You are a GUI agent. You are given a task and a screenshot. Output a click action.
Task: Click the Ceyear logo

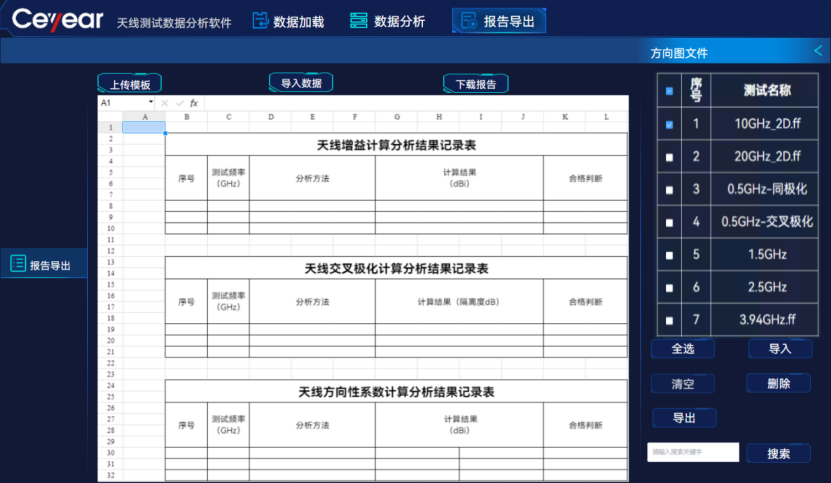click(x=57, y=20)
